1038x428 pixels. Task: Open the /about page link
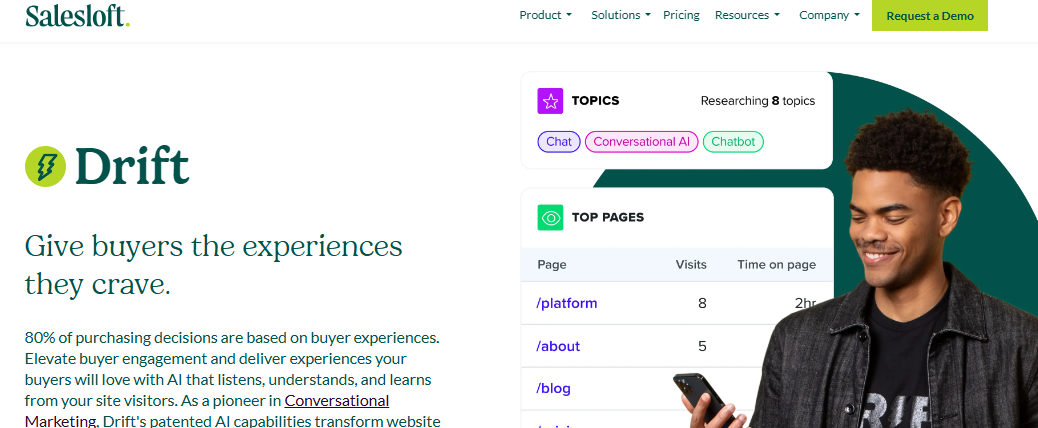tap(558, 346)
